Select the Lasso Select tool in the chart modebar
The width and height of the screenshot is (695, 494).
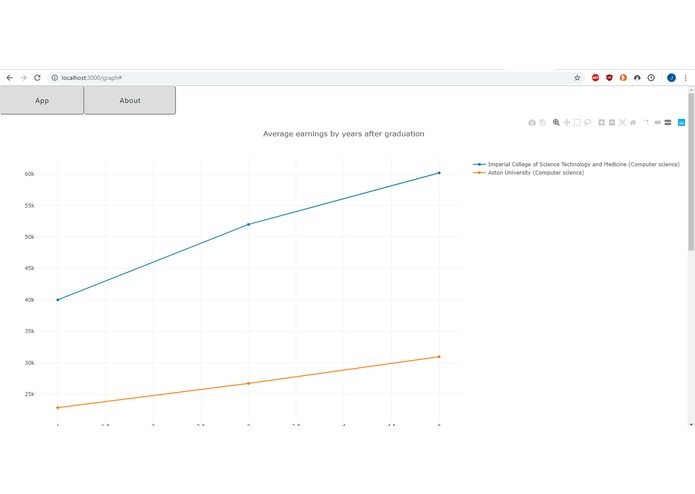click(588, 122)
